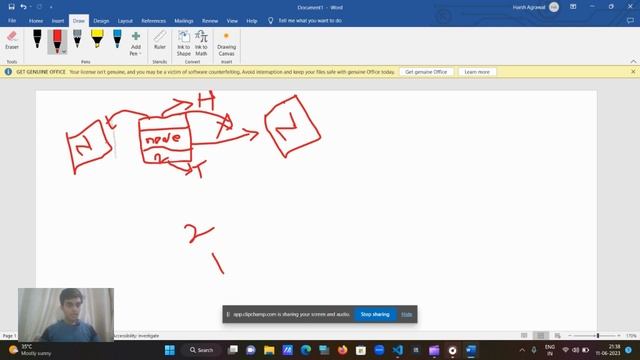The width and height of the screenshot is (640, 360).
Task: Undo the last ink stroke
Action: (x=23, y=7)
